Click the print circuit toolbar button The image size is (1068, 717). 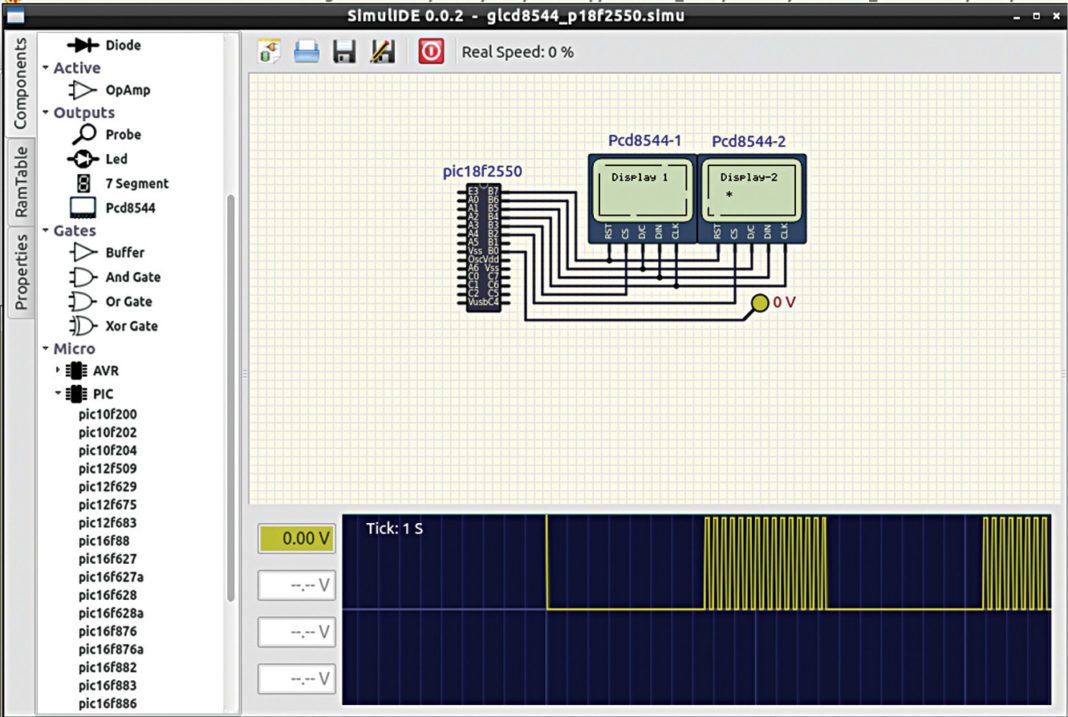click(x=307, y=51)
